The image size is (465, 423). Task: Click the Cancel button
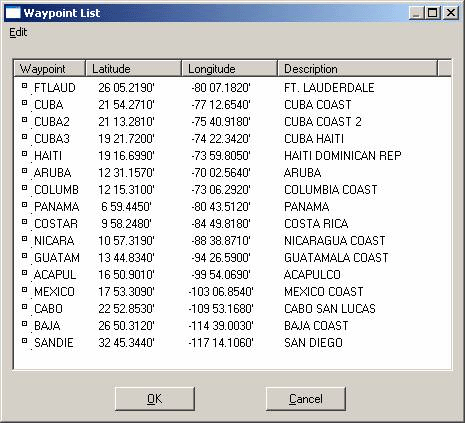tap(306, 399)
